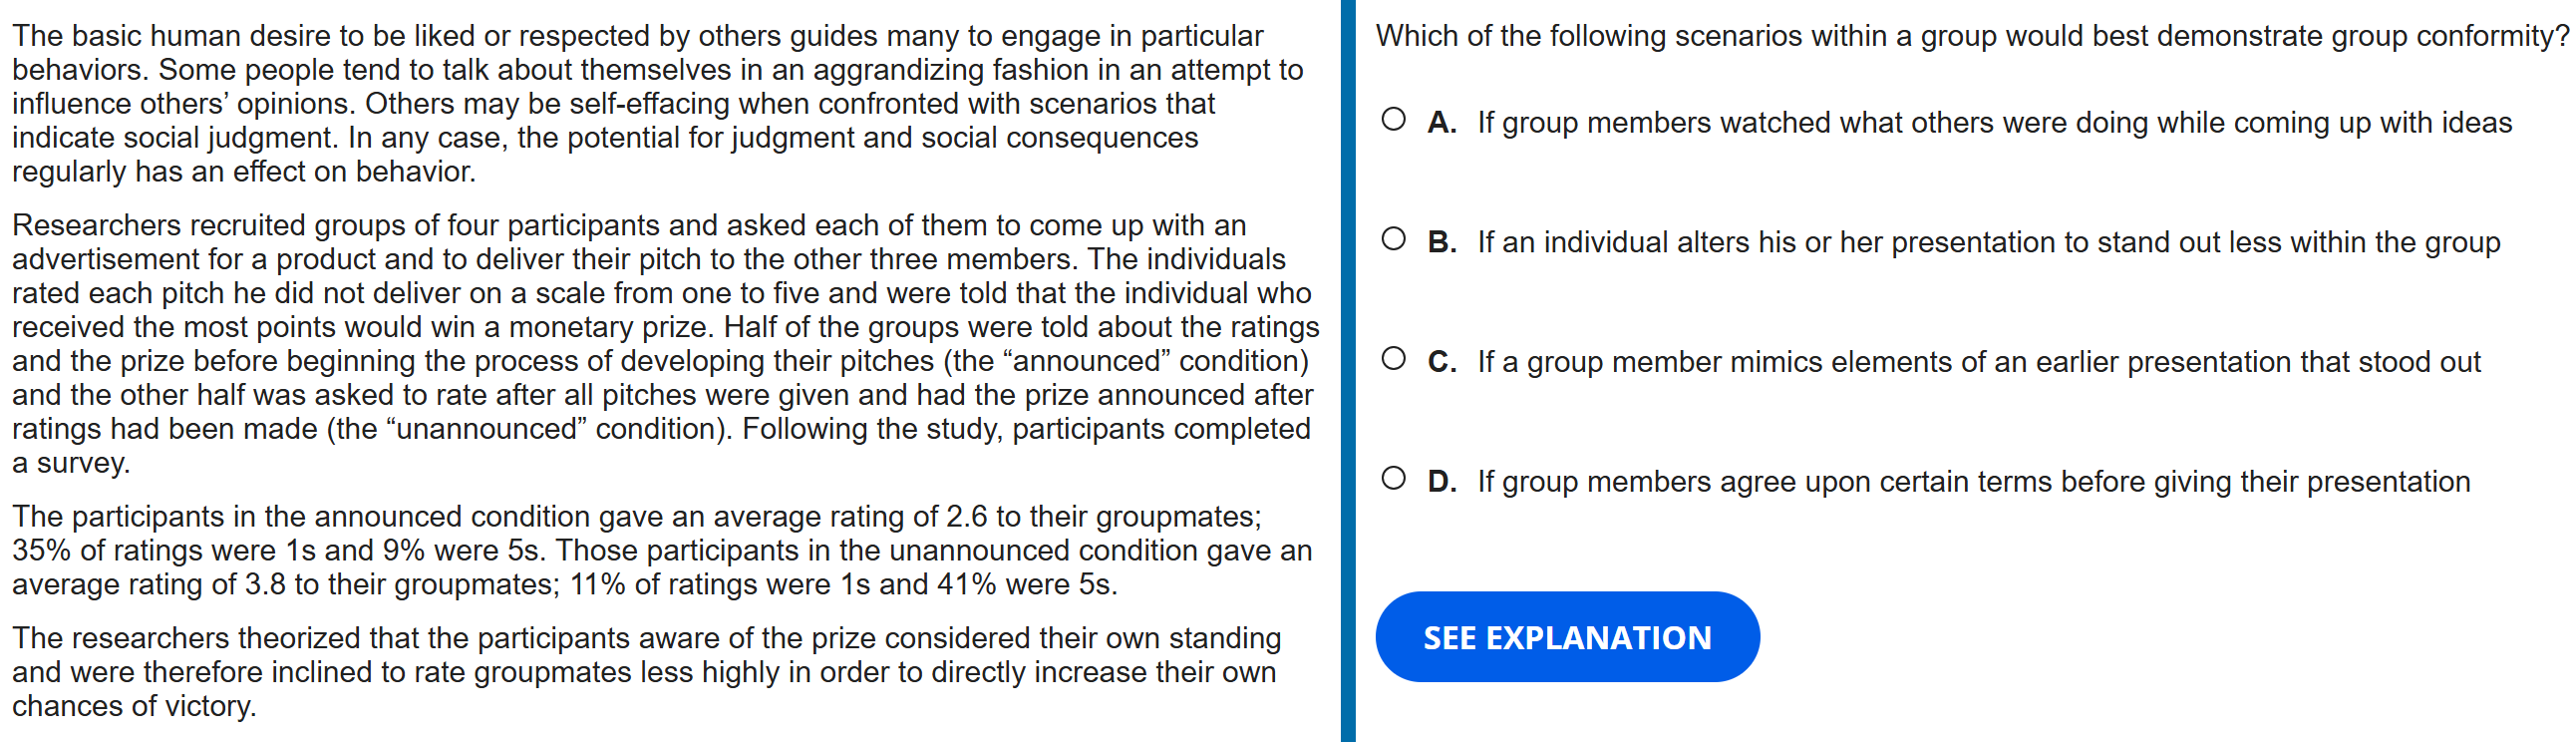Click the bold letter C. label
Screen dimensions: 2576x742
click(1441, 362)
